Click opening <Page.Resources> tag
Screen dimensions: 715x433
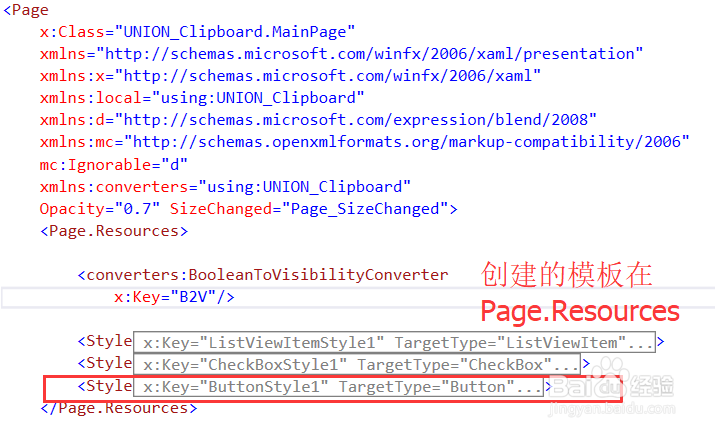click(114, 231)
